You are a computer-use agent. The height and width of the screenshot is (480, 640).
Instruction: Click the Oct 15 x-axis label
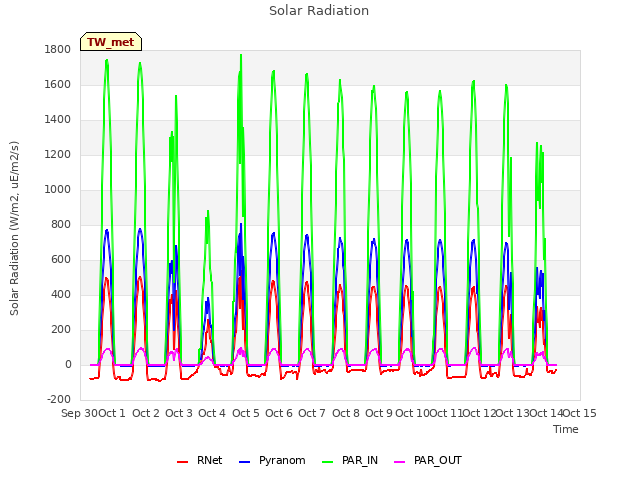pos(580,413)
